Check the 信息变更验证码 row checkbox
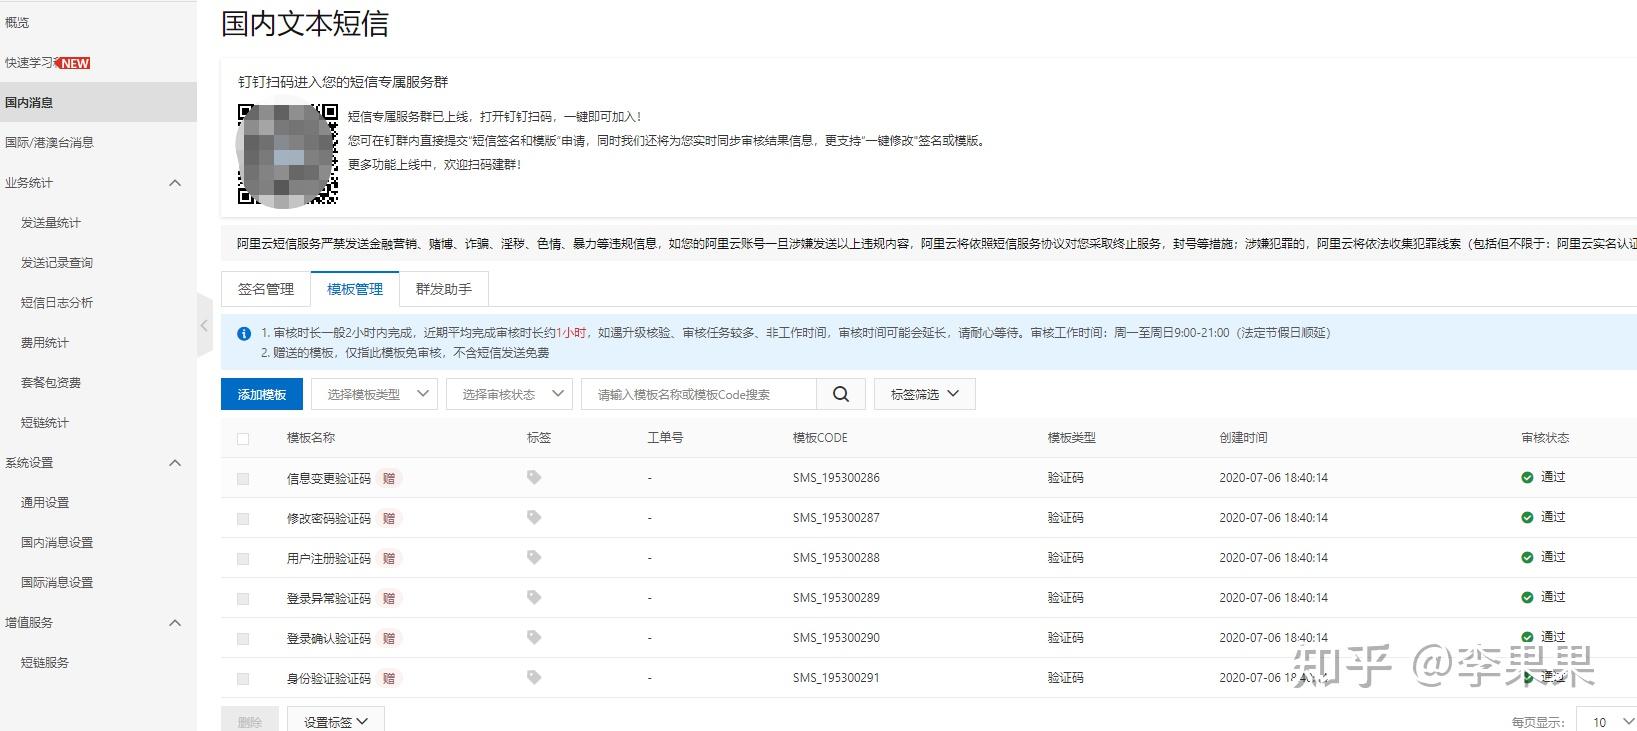1637x731 pixels. click(x=243, y=479)
